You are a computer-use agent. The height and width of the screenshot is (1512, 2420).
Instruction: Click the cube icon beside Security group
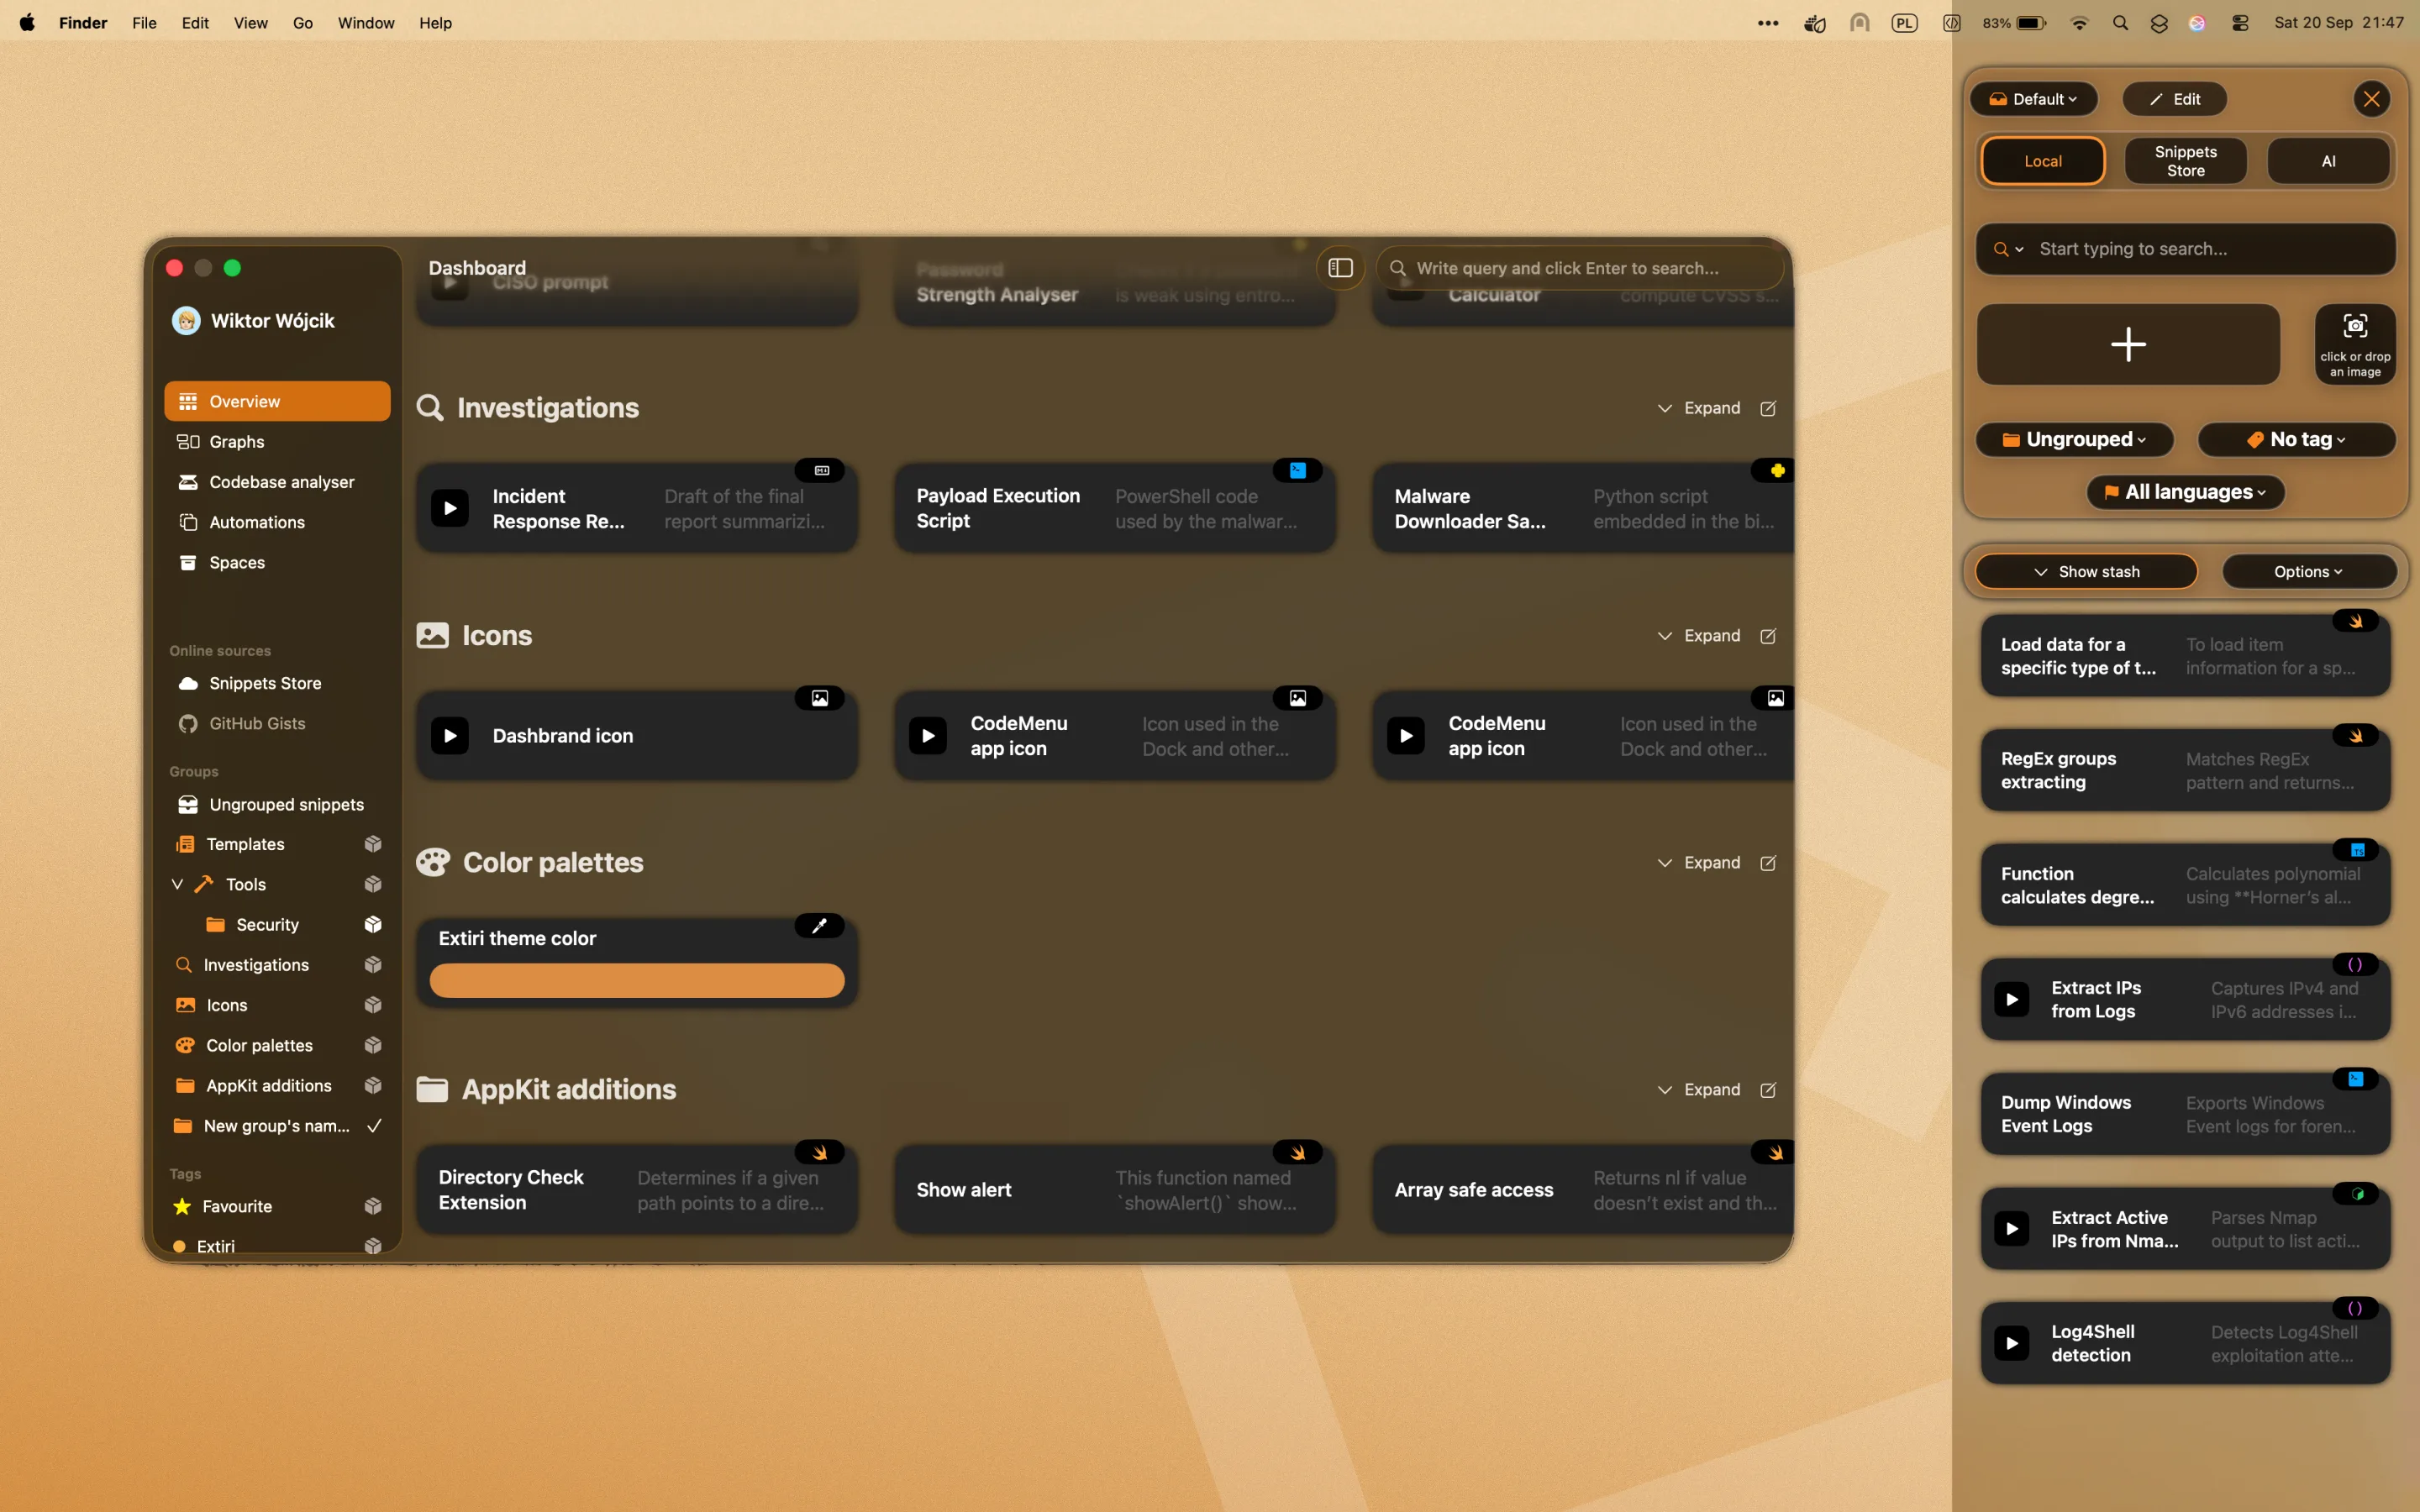[373, 924]
